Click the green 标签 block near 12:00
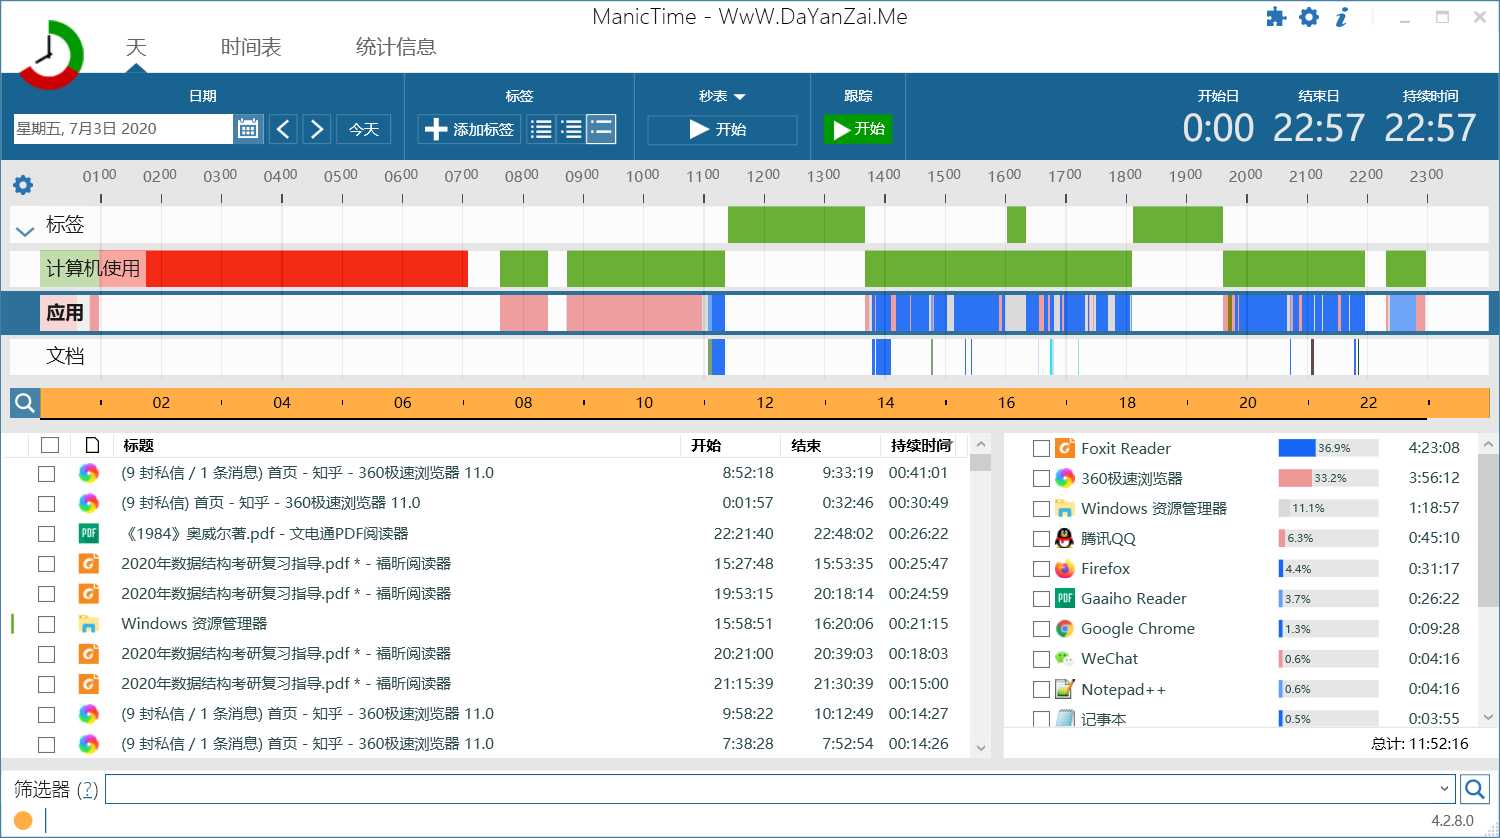This screenshot has height=838, width=1500. 796,225
